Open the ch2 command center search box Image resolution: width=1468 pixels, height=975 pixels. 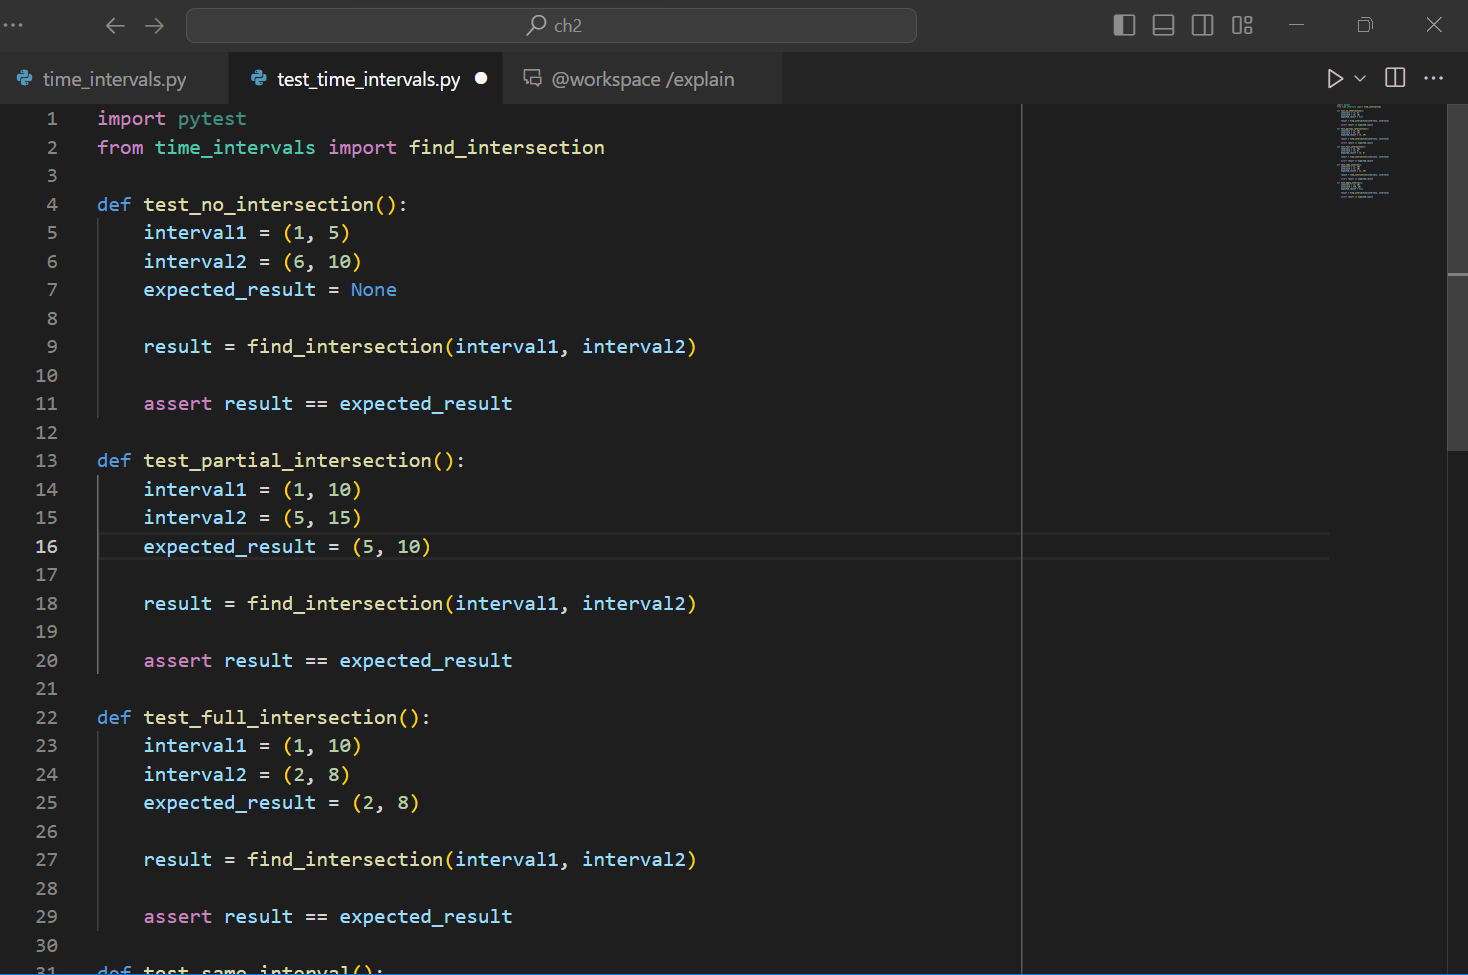(x=551, y=25)
